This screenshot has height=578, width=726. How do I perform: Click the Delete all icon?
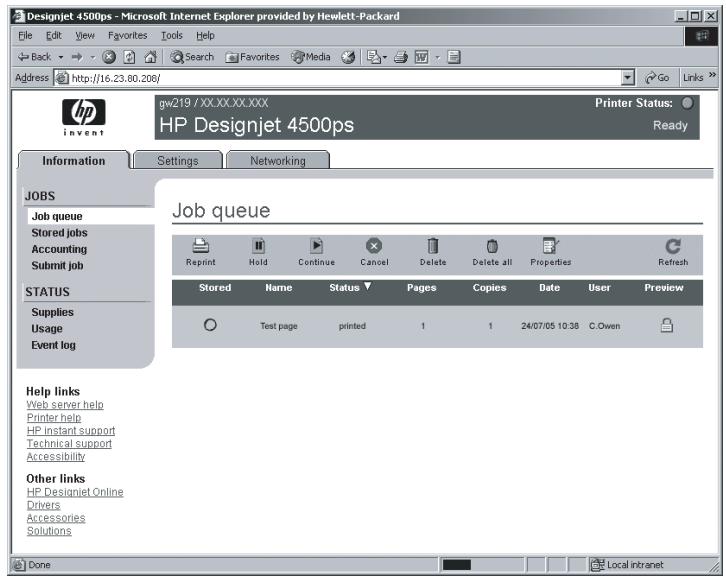492,246
